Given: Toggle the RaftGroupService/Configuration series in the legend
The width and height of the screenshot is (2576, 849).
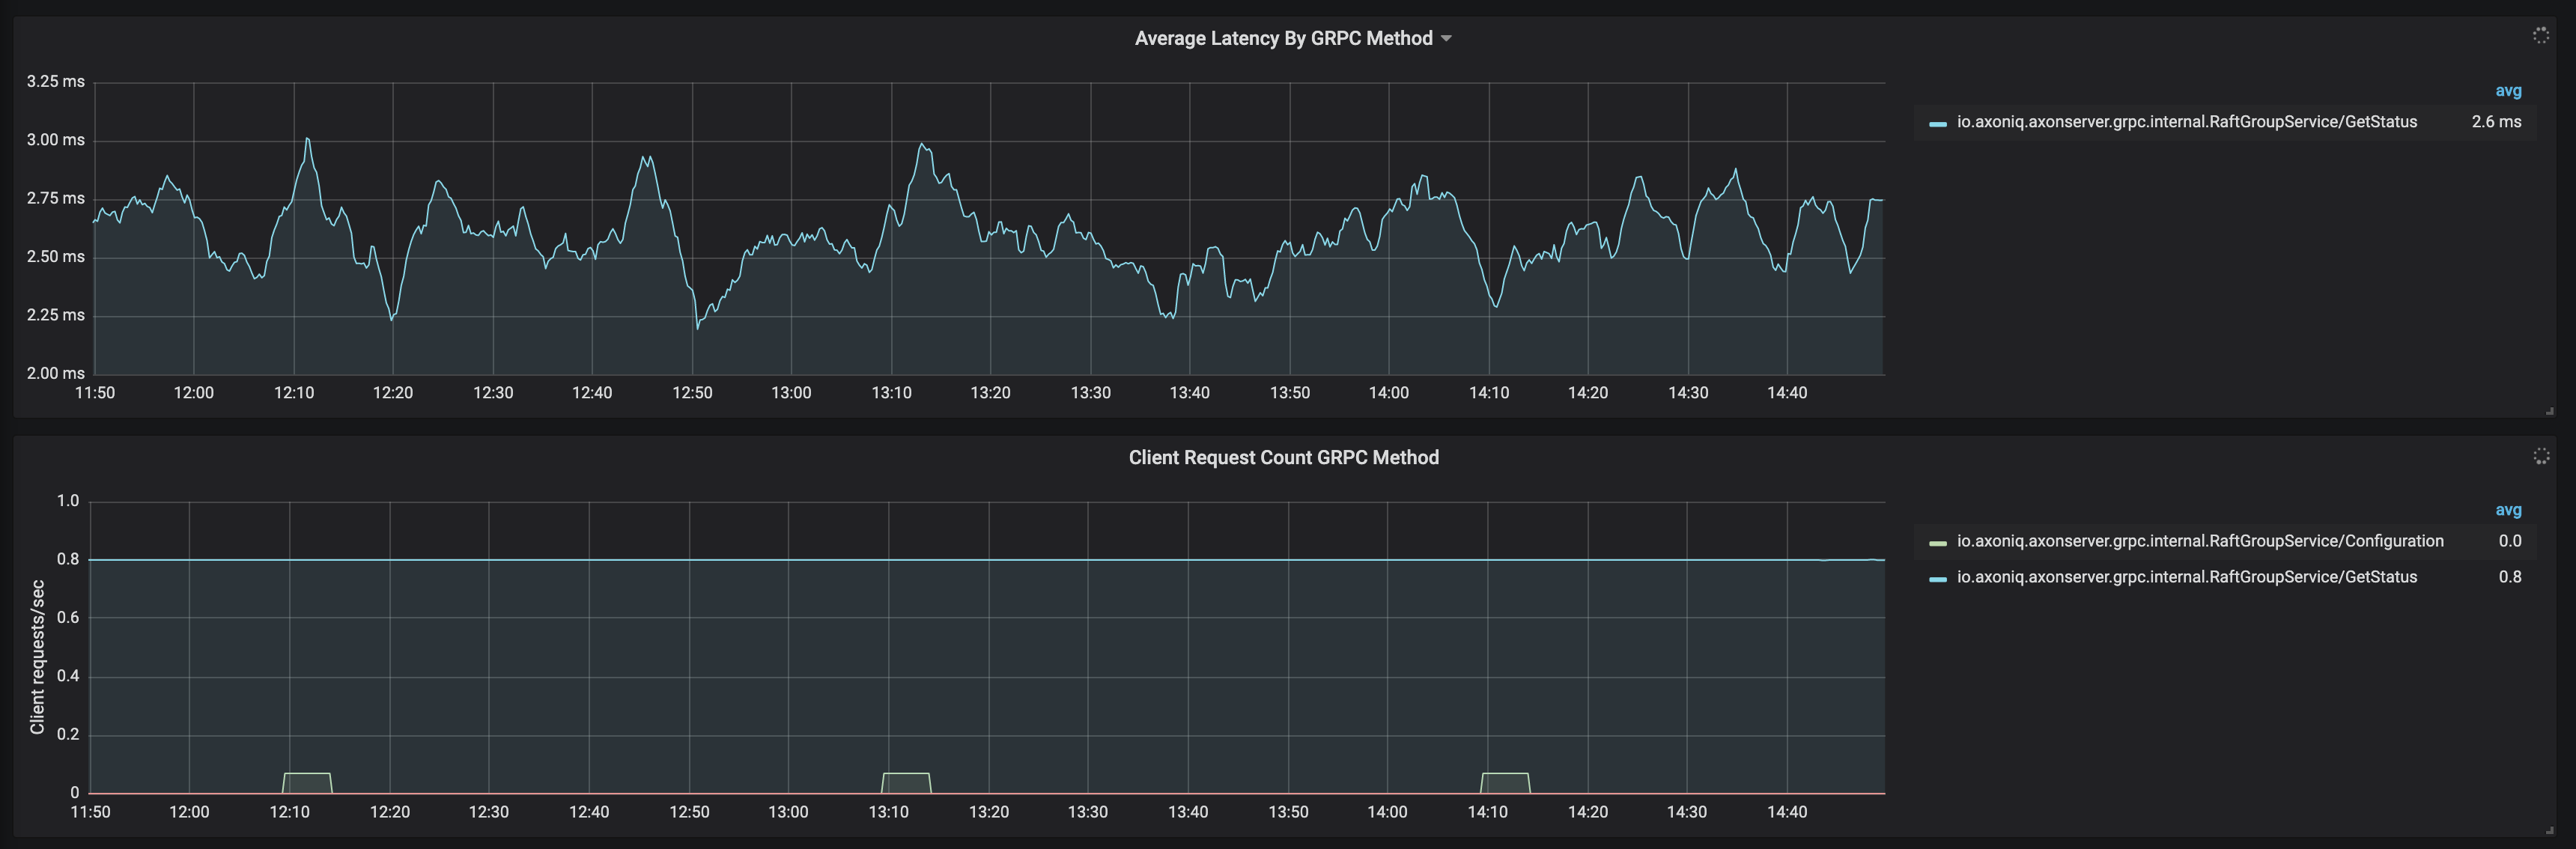Looking at the screenshot, I should 2199,541.
